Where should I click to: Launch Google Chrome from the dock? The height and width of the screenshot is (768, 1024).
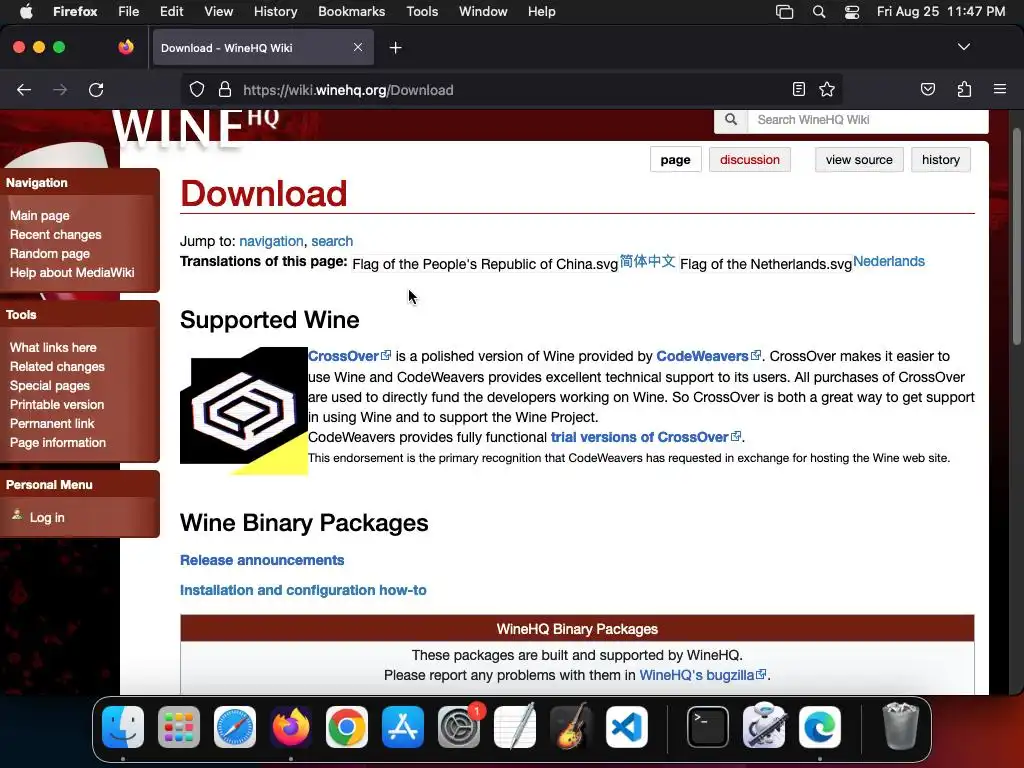(x=347, y=727)
